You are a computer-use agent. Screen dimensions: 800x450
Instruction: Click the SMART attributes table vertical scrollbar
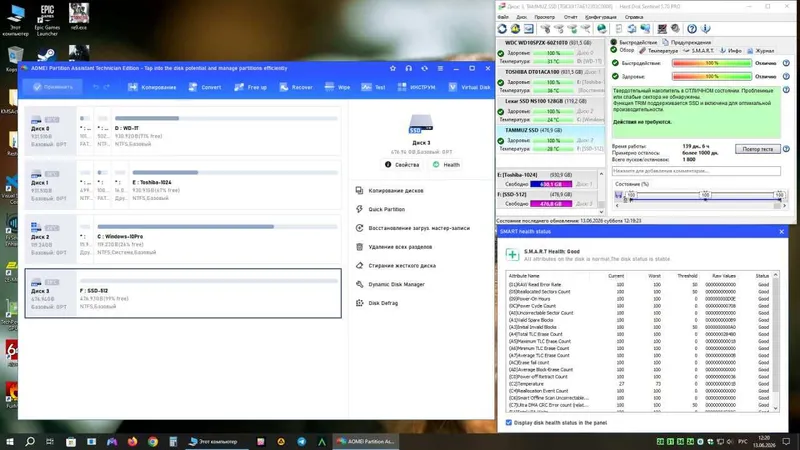[776, 342]
